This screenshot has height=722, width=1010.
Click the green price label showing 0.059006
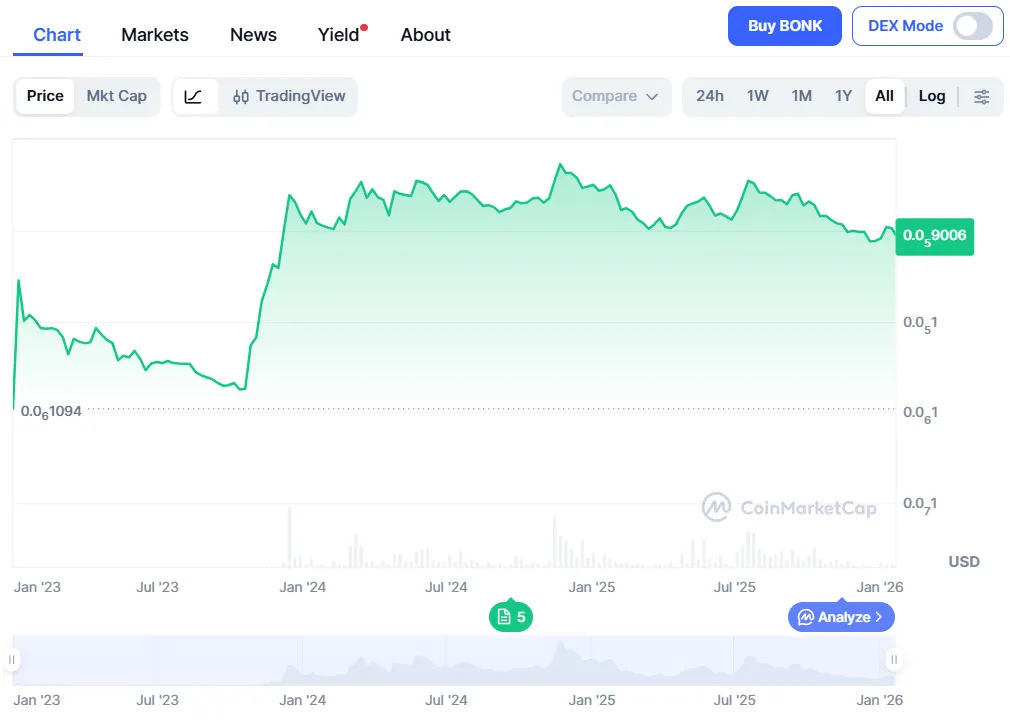[x=934, y=237]
